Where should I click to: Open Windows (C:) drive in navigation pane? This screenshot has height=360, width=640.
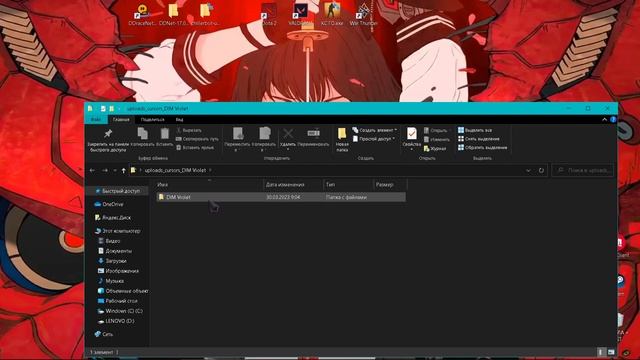coord(120,311)
